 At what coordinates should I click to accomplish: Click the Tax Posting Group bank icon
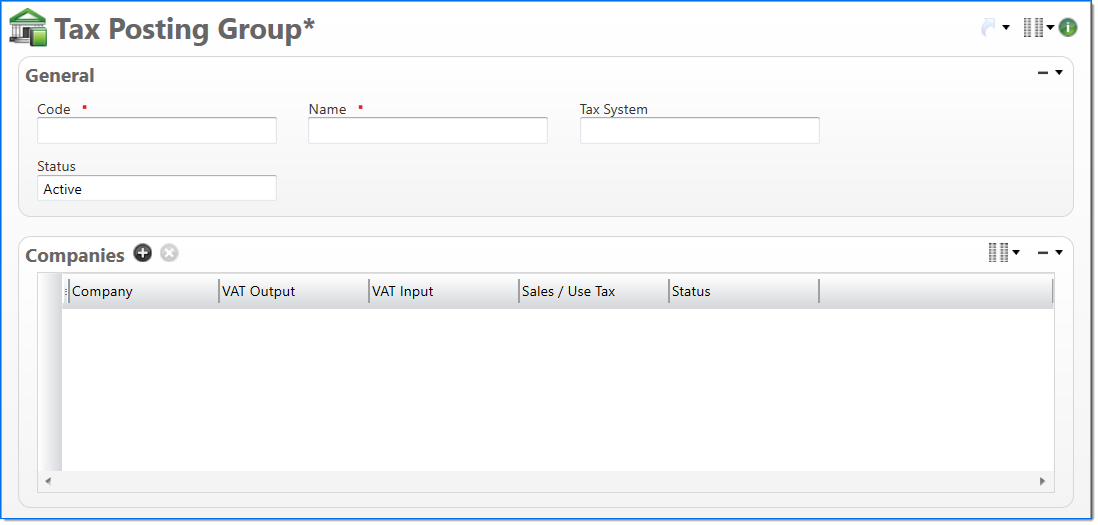[28, 27]
